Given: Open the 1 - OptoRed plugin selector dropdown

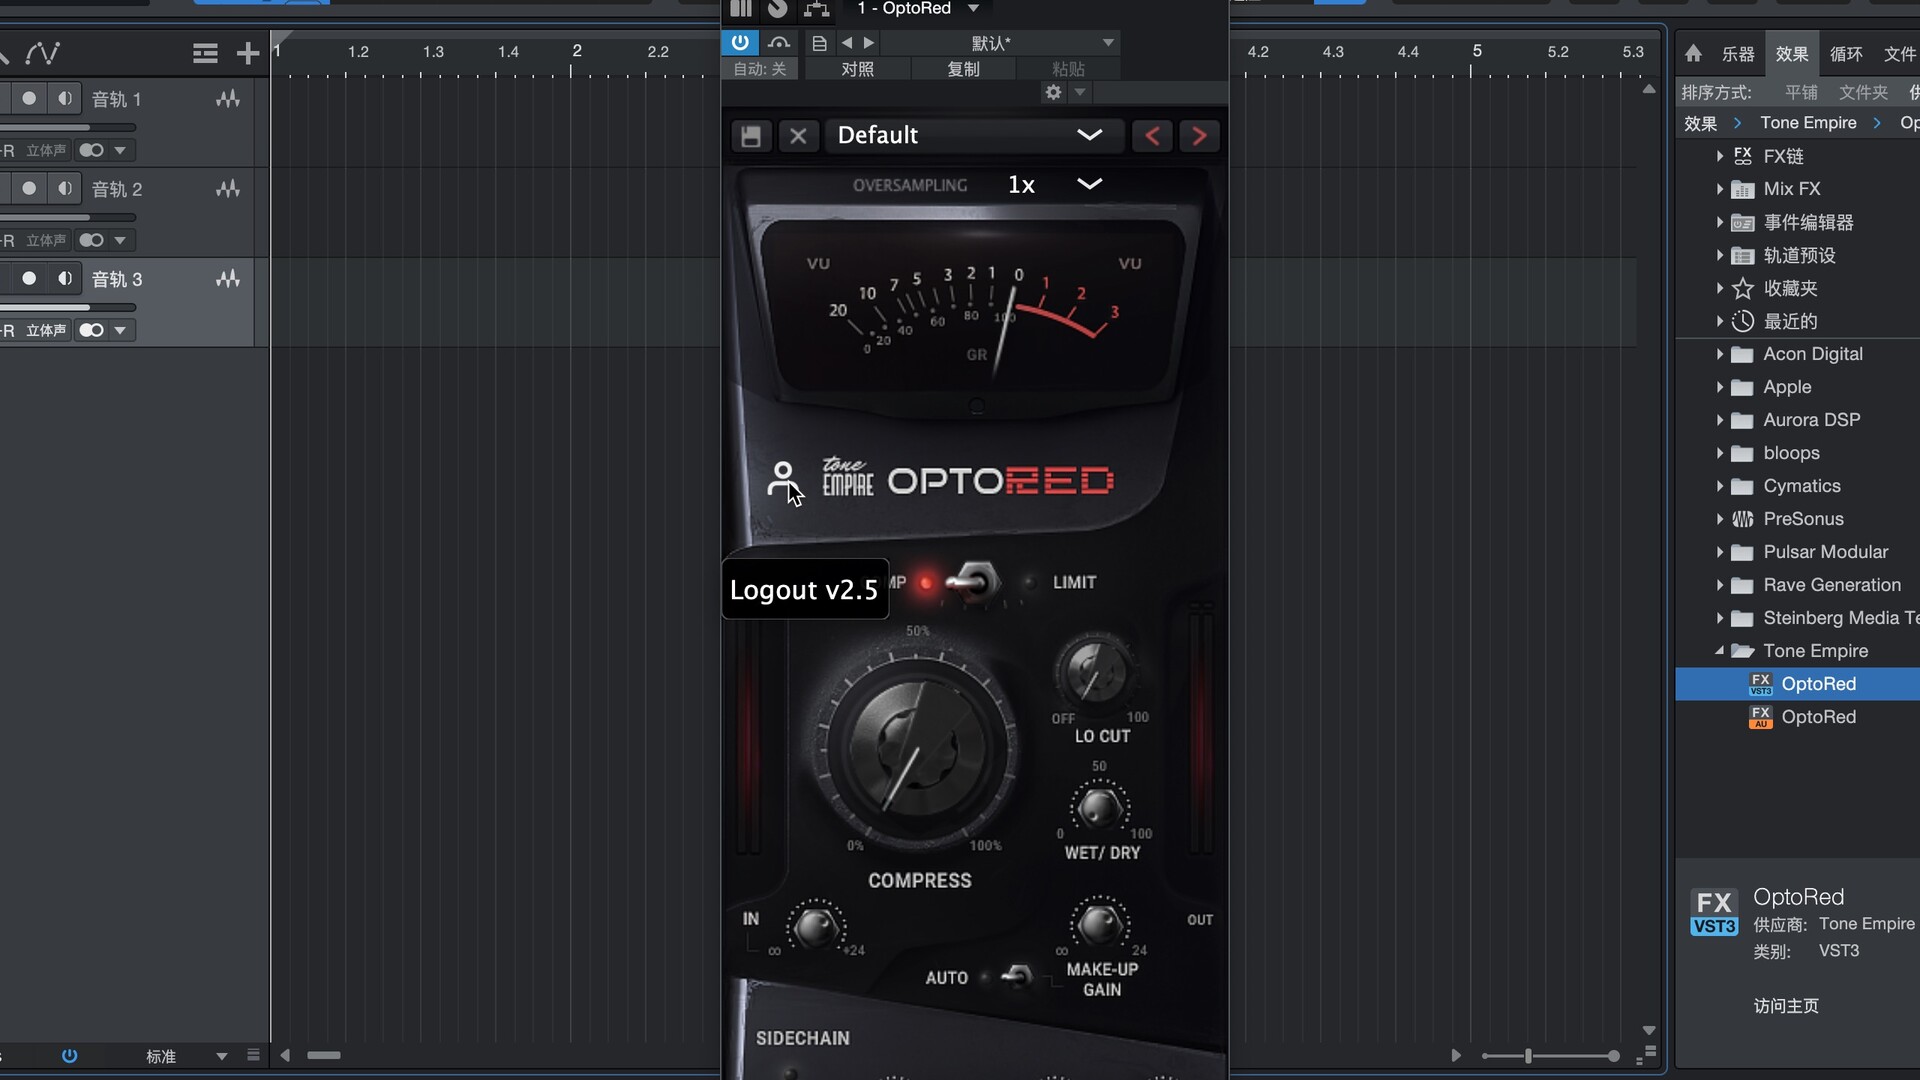Looking at the screenshot, I should point(918,9).
